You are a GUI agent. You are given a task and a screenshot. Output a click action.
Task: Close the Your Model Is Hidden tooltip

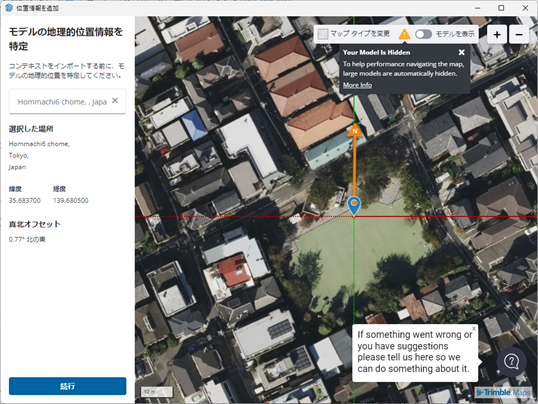[461, 52]
